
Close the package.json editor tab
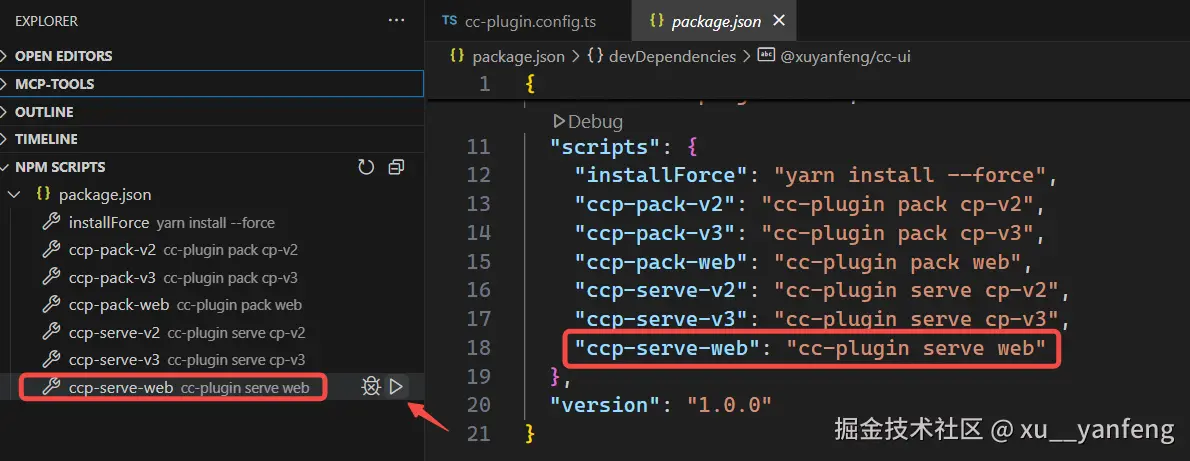(778, 21)
